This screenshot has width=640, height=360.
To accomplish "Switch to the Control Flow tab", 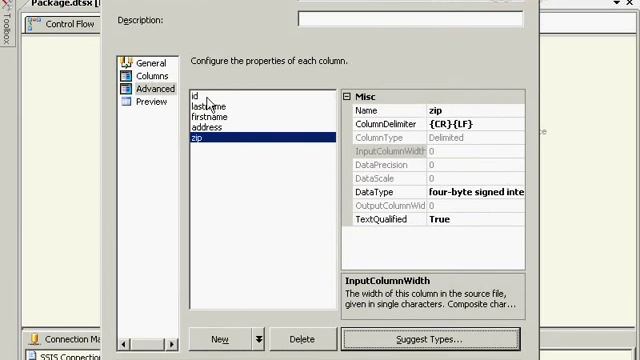I will point(63,24).
